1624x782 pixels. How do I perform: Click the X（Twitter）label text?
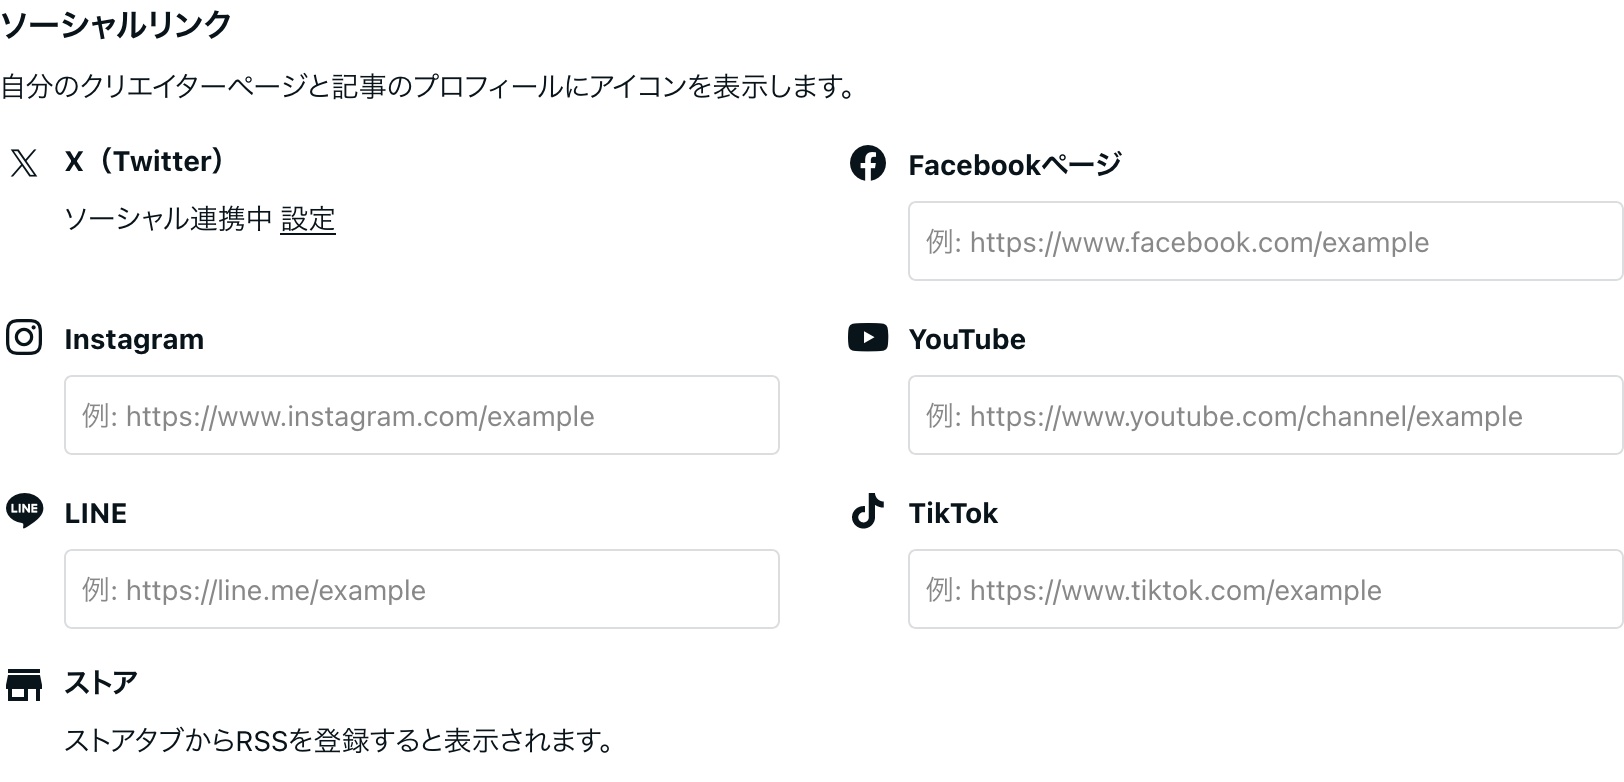tap(145, 162)
